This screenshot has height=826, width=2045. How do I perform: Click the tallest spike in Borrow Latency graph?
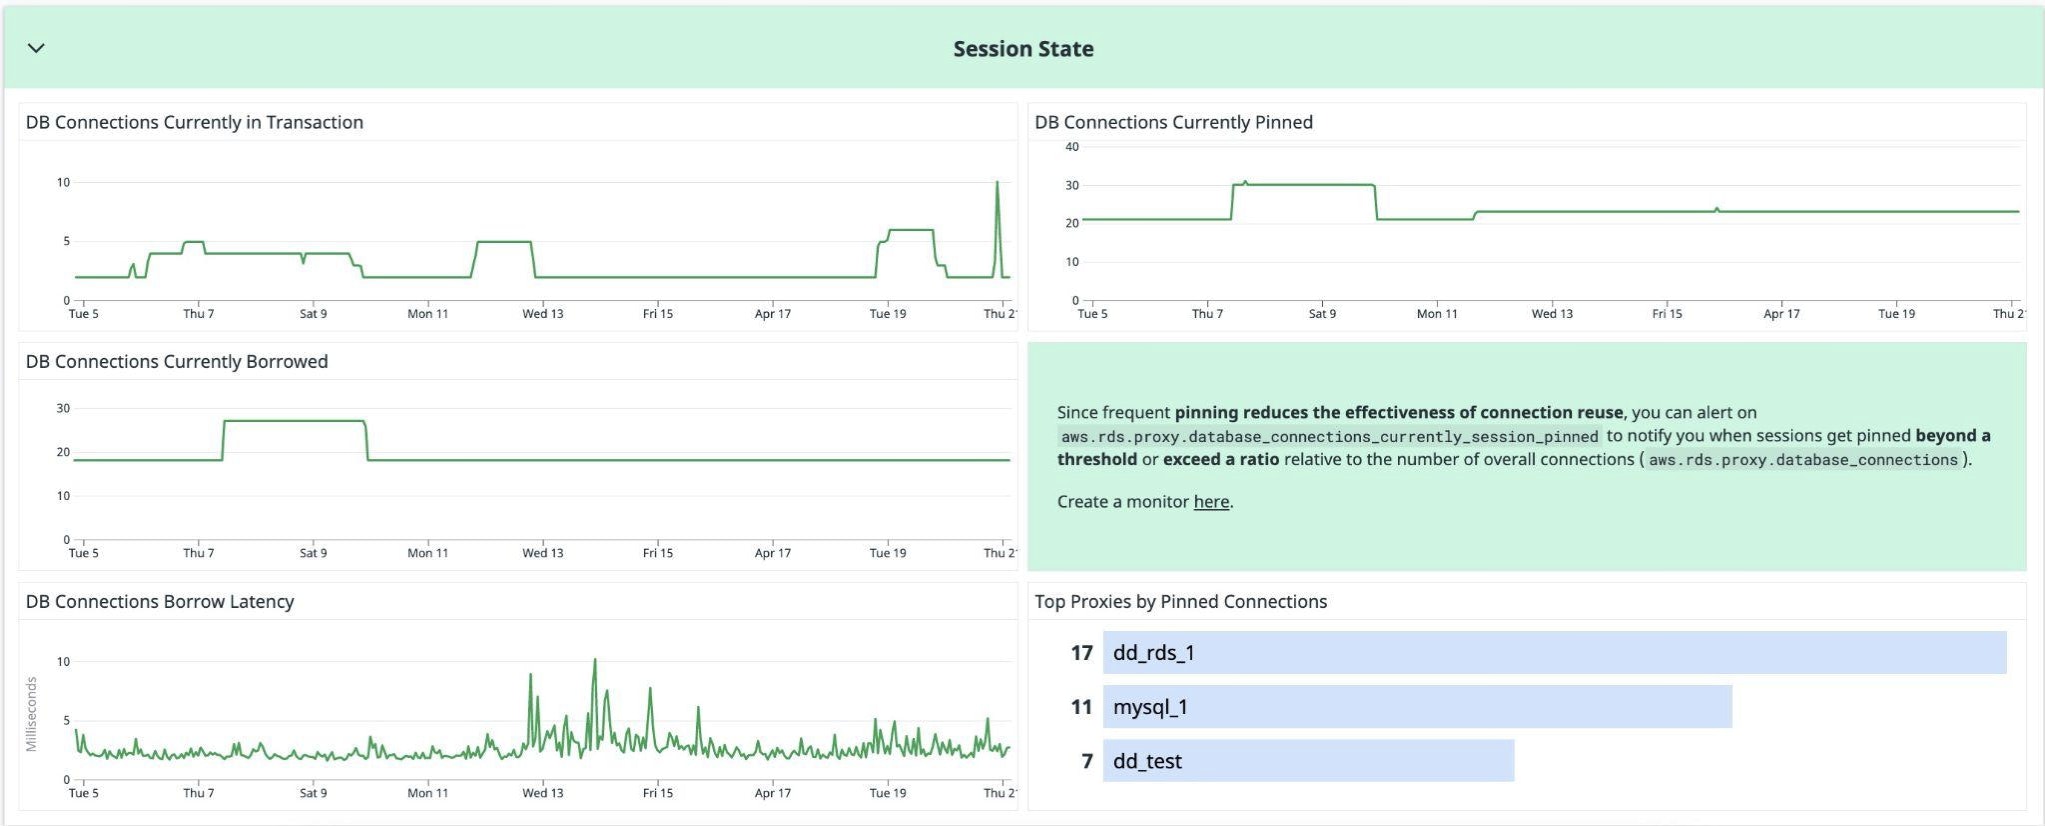pyautogui.click(x=595, y=660)
